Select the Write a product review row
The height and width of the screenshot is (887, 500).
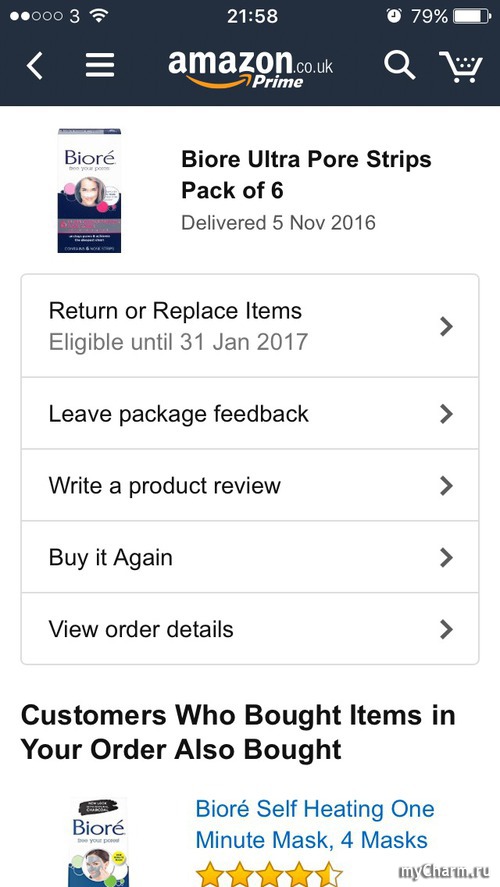point(250,485)
